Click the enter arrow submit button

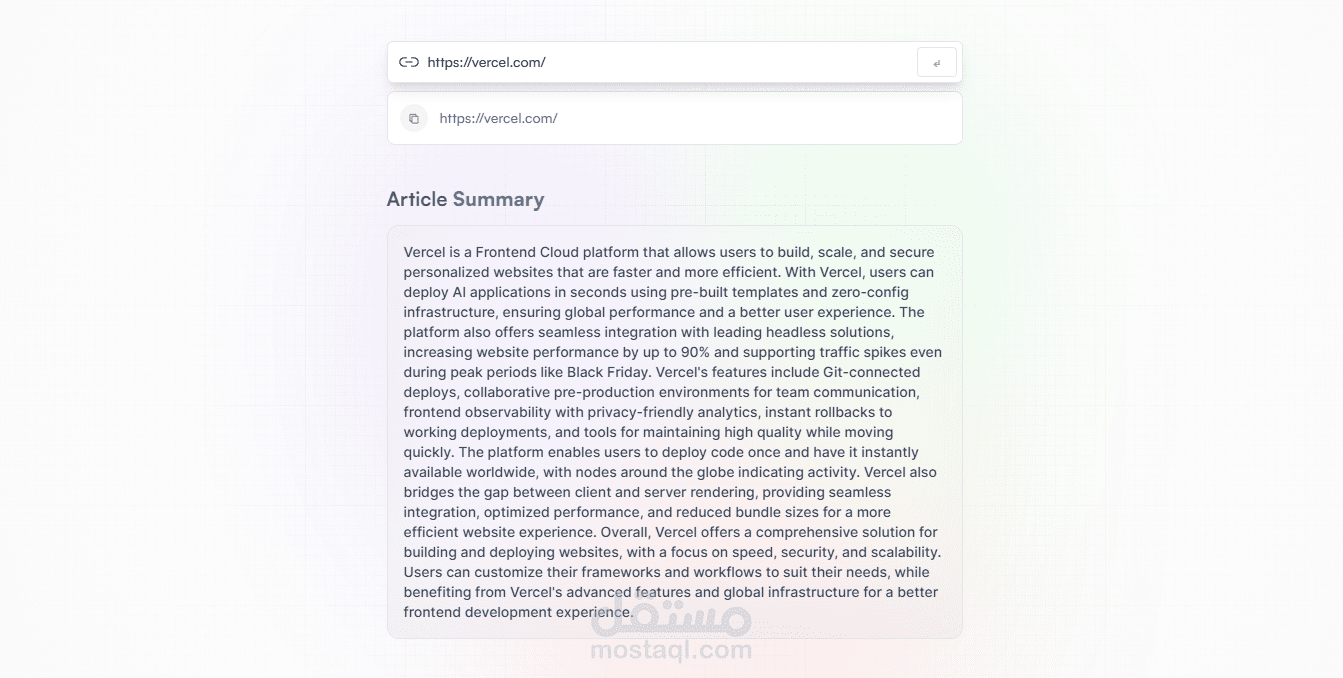click(937, 62)
